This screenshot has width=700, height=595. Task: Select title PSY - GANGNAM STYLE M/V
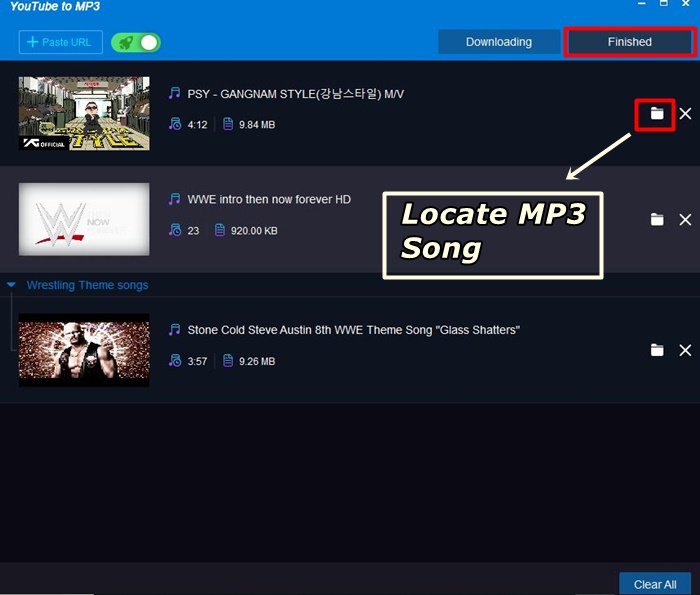296,94
